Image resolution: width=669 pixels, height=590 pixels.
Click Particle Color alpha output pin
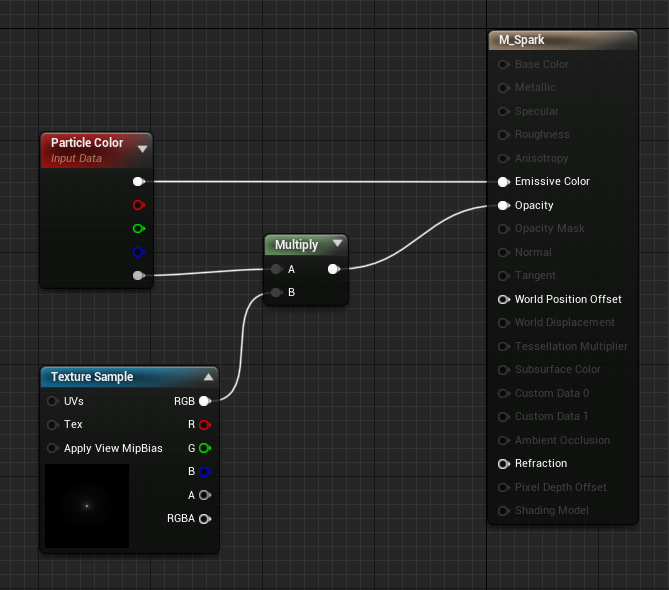pyautogui.click(x=139, y=276)
